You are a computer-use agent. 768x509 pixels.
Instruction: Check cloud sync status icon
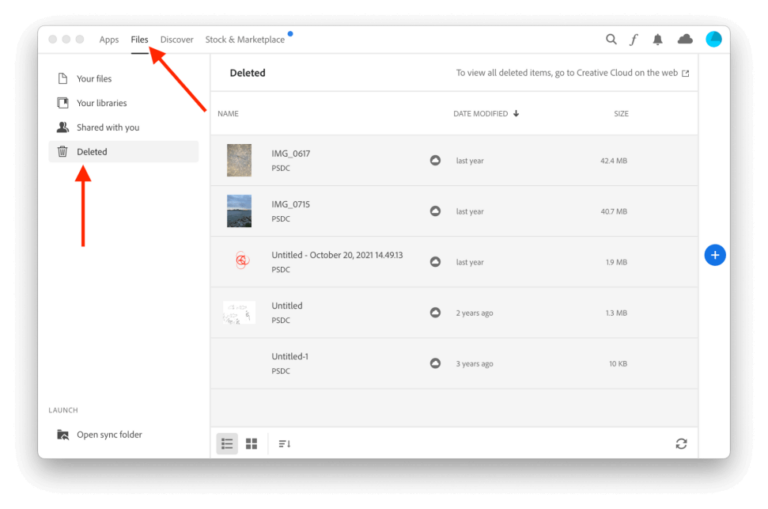tap(685, 39)
